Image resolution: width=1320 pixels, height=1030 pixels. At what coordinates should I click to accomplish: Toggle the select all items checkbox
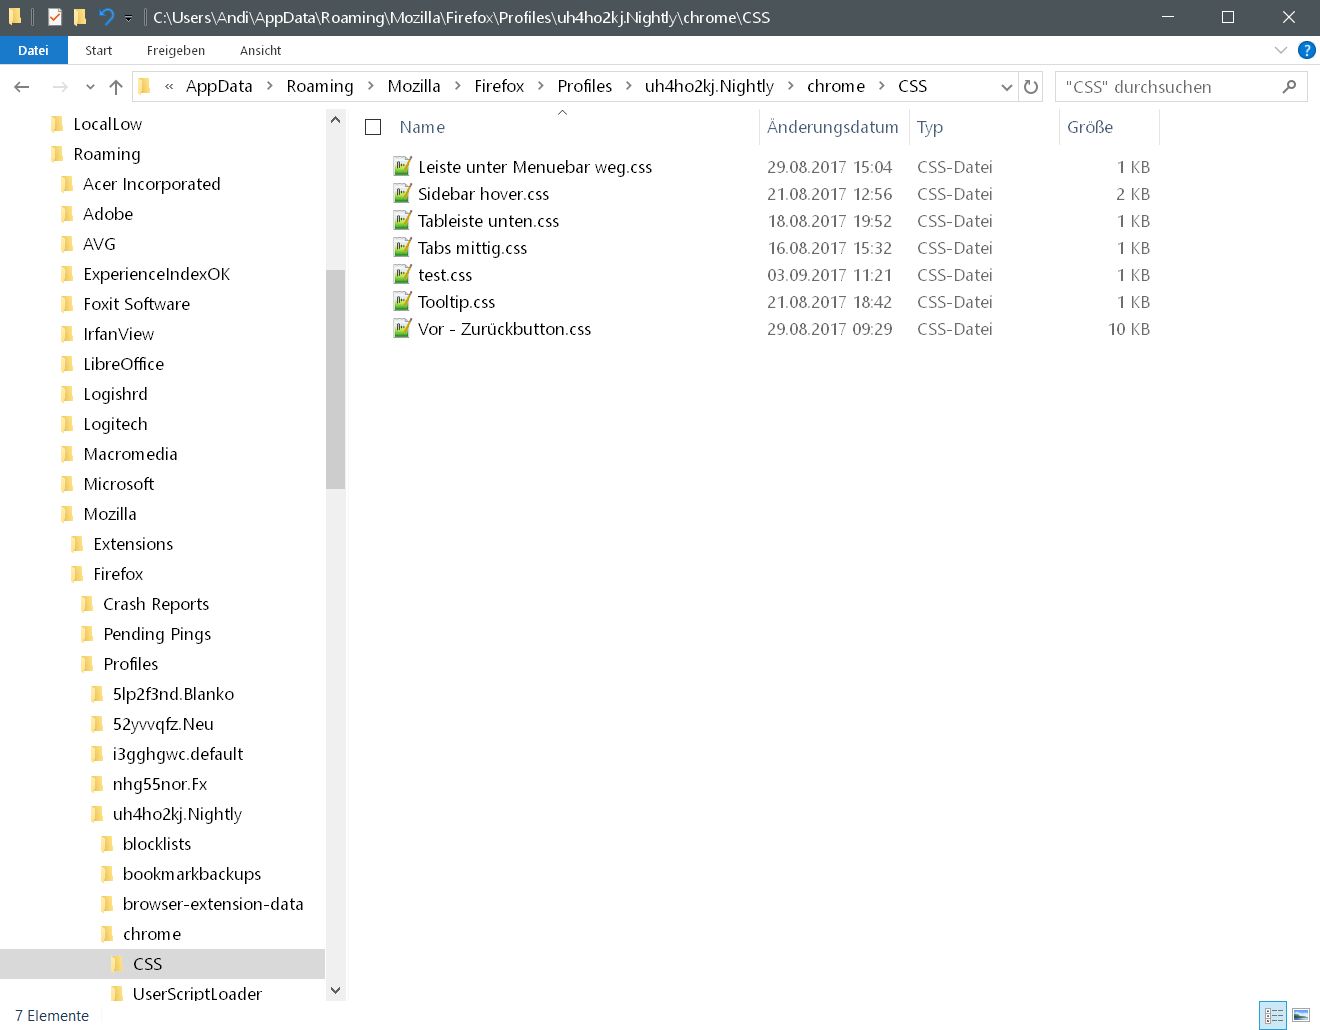click(x=373, y=127)
